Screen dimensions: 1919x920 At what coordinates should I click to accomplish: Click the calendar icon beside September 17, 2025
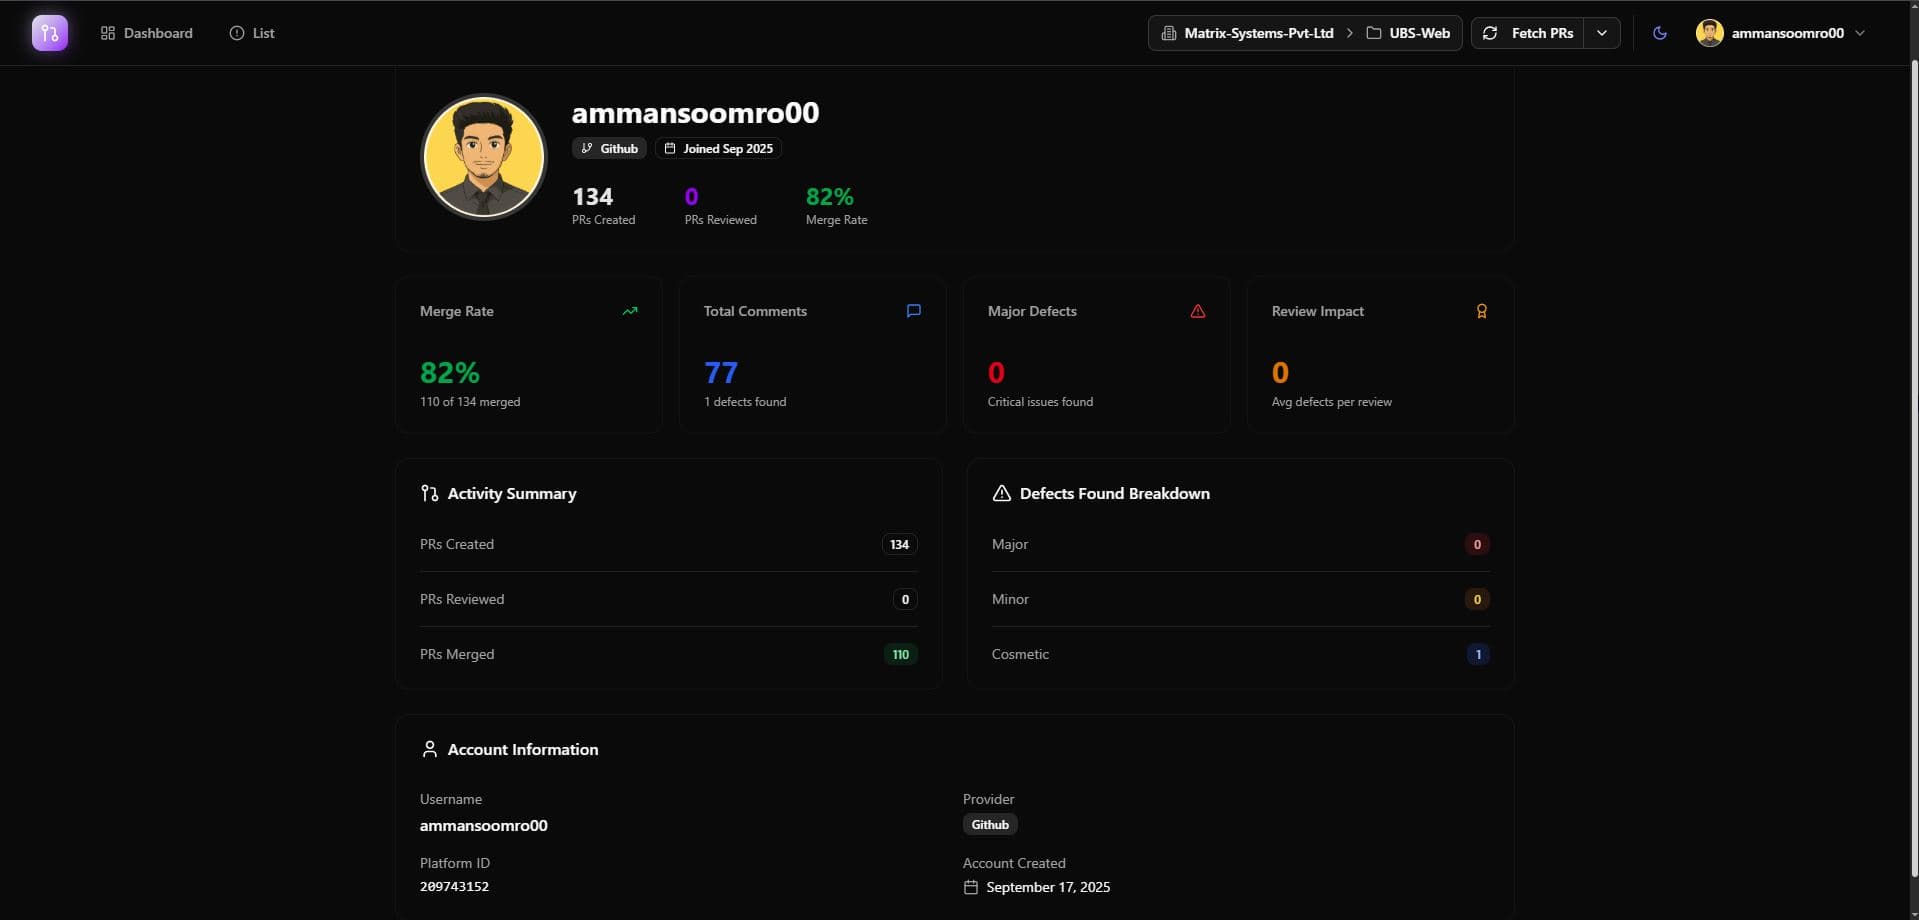(970, 887)
